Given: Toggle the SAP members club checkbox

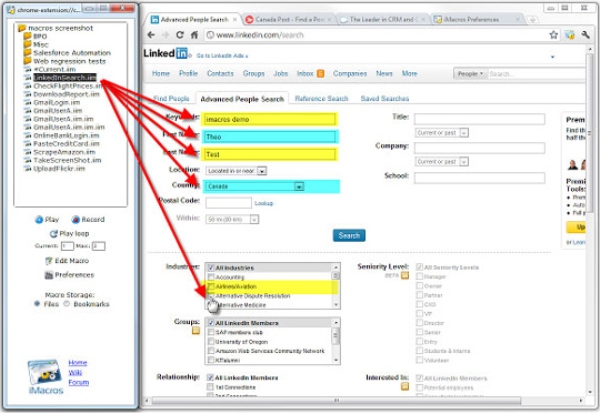Looking at the screenshot, I should [x=210, y=333].
